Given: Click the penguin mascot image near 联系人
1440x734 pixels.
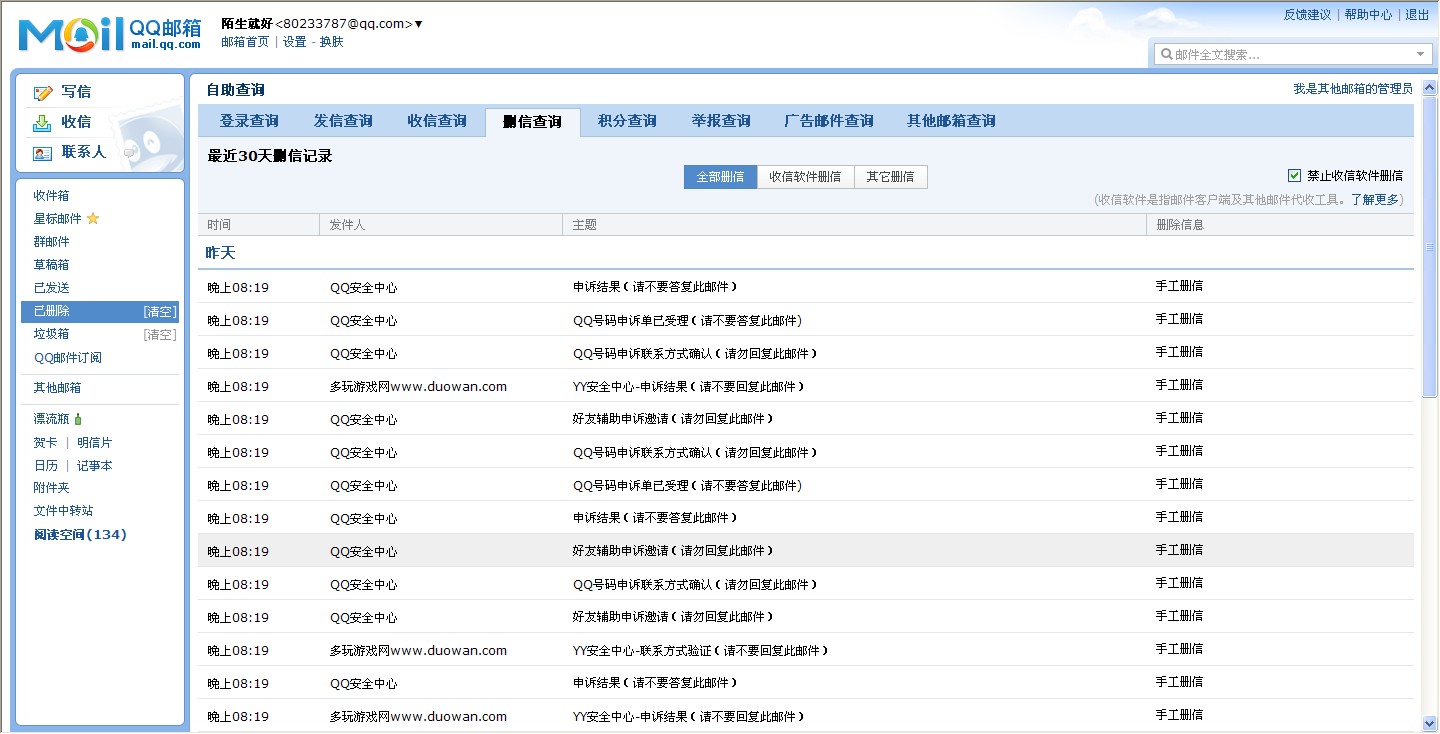Looking at the screenshot, I should 150,140.
